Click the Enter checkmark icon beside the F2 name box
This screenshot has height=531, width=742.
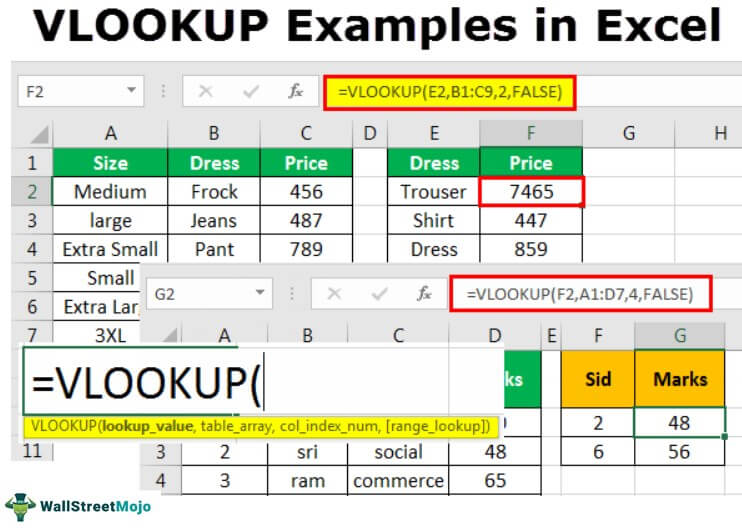(251, 91)
